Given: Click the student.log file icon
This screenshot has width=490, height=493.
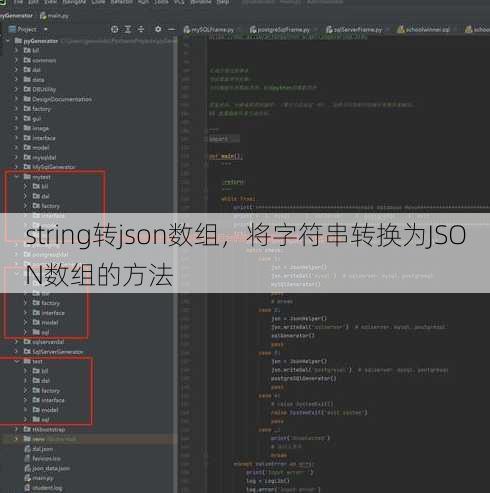Looking at the screenshot, I should tap(28, 488).
